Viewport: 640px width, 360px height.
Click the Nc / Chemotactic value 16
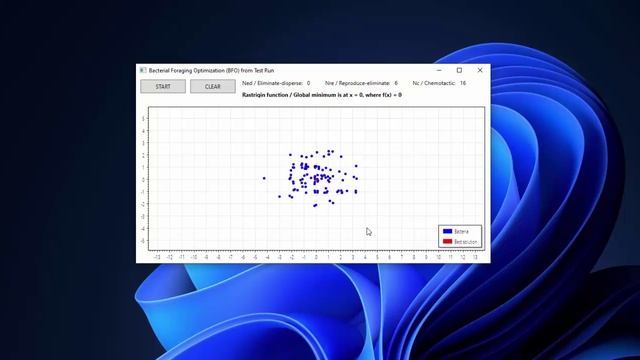462,83
